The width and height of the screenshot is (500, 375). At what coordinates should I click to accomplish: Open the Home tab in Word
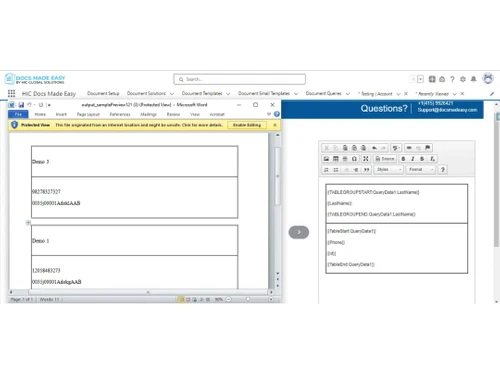(x=40, y=114)
